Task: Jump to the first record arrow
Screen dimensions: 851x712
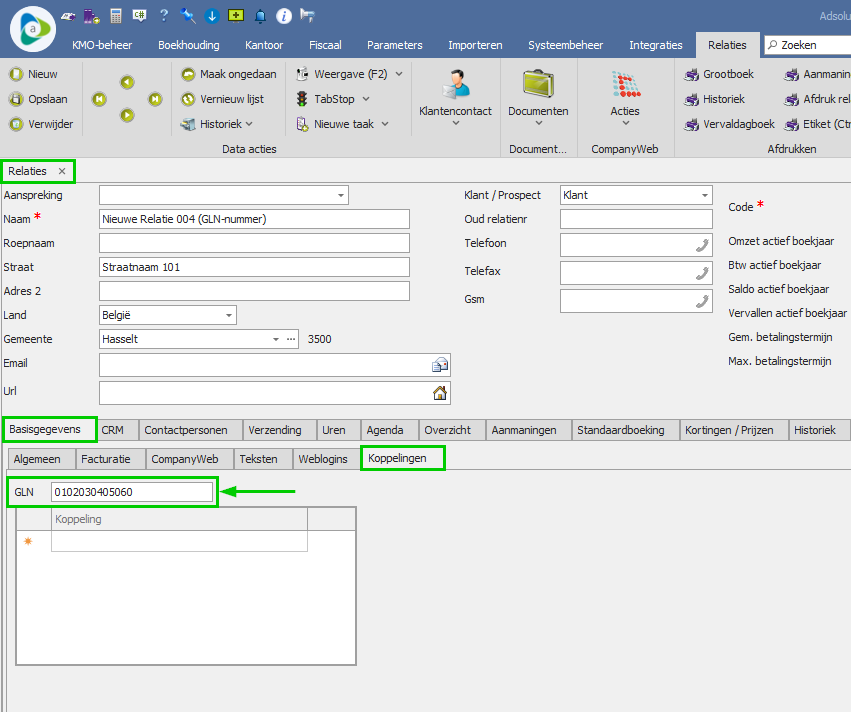Action: coord(99,99)
